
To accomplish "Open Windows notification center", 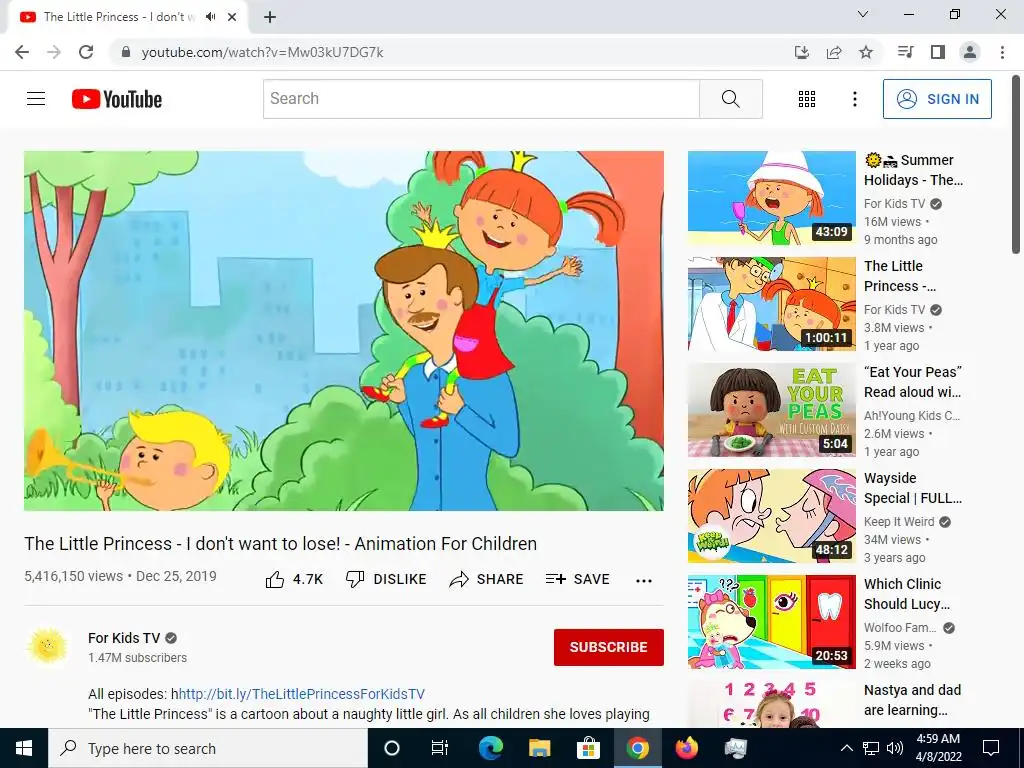I will pos(991,748).
